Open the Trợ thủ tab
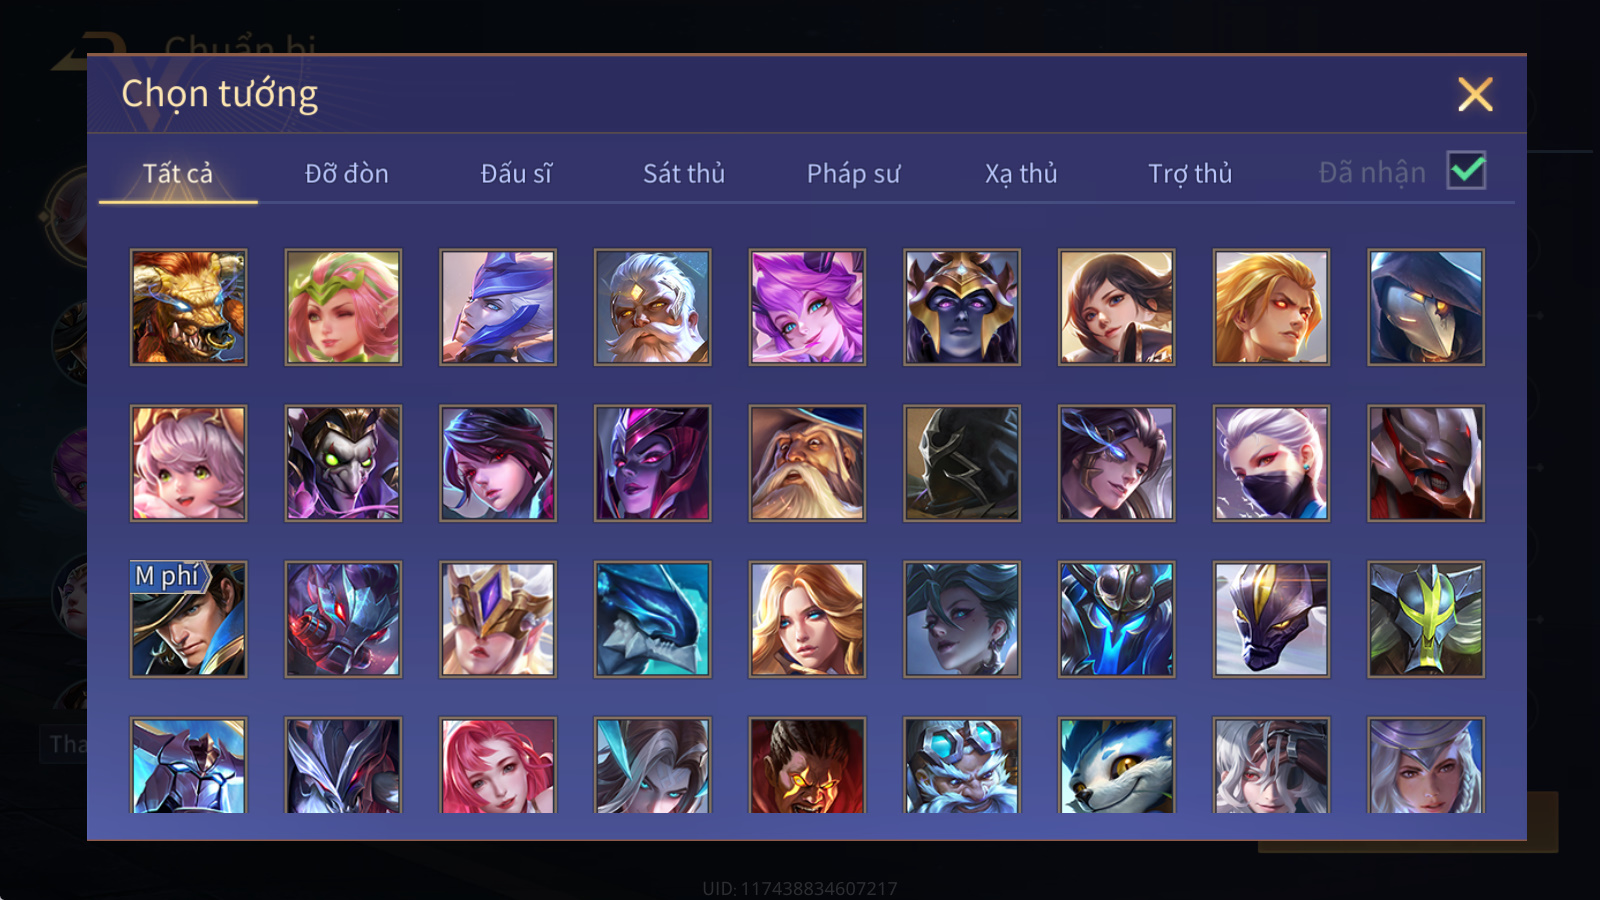 (x=1190, y=174)
